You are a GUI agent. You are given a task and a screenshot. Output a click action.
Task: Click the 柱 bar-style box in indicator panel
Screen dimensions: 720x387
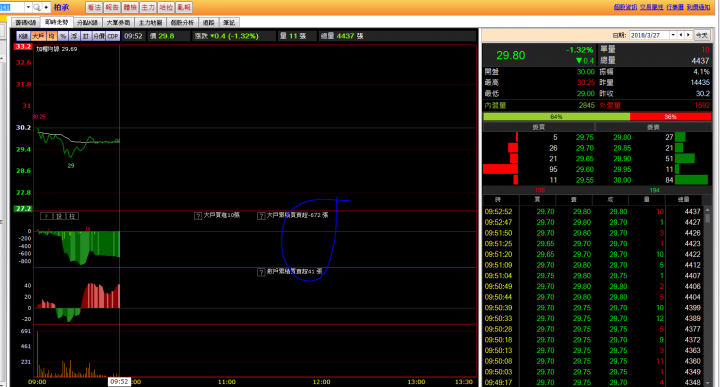[73, 216]
